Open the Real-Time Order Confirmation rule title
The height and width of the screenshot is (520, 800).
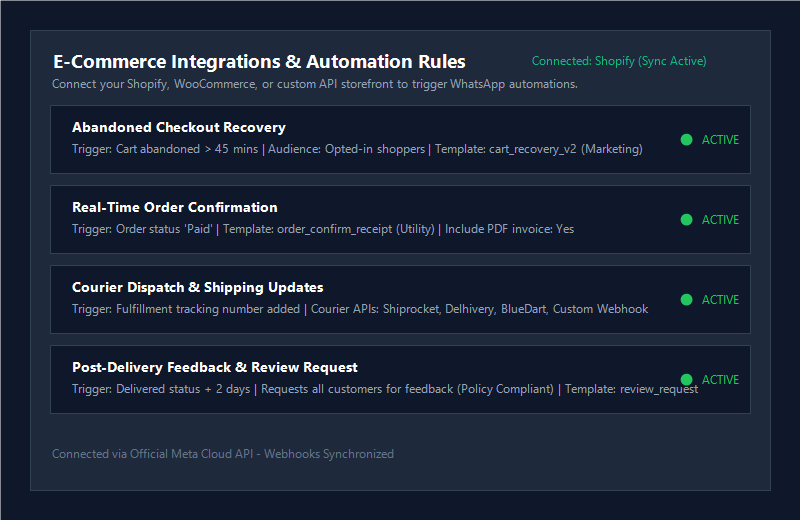pyautogui.click(x=174, y=207)
